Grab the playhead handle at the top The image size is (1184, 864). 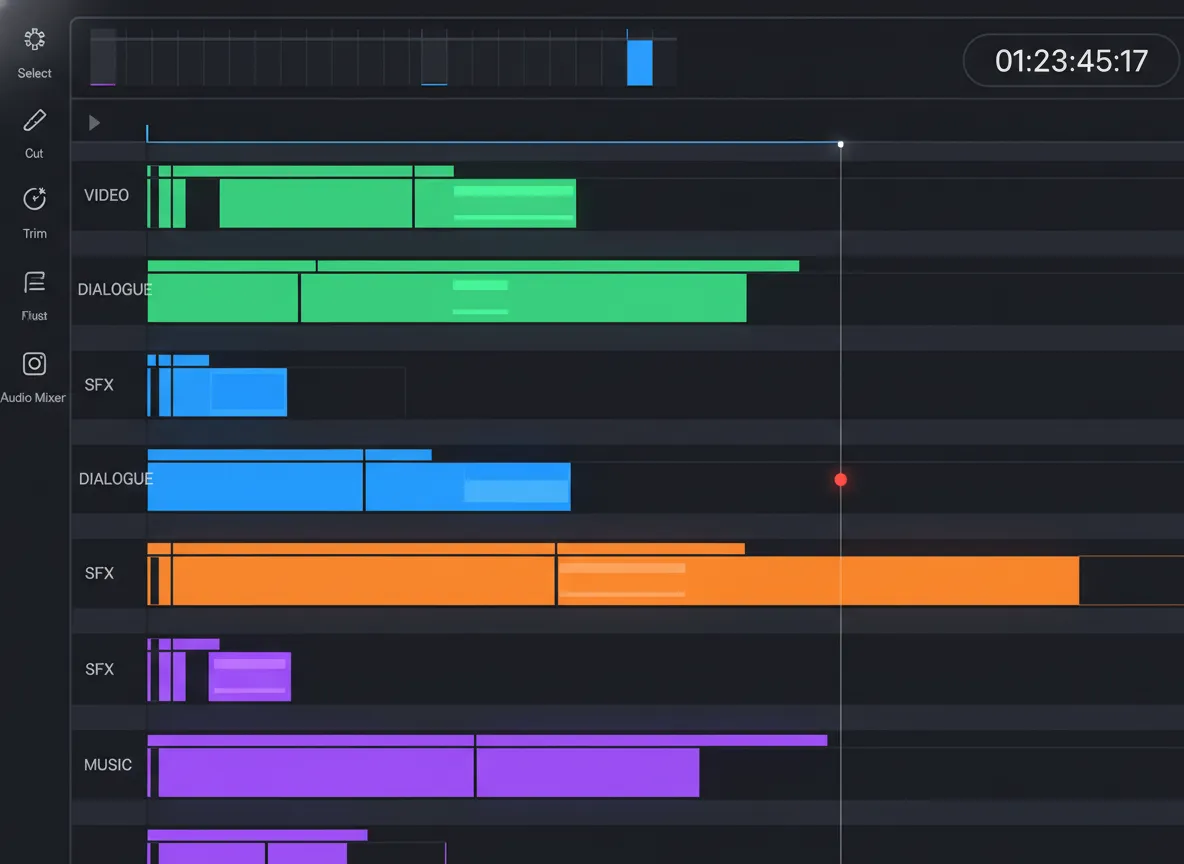[x=840, y=144]
